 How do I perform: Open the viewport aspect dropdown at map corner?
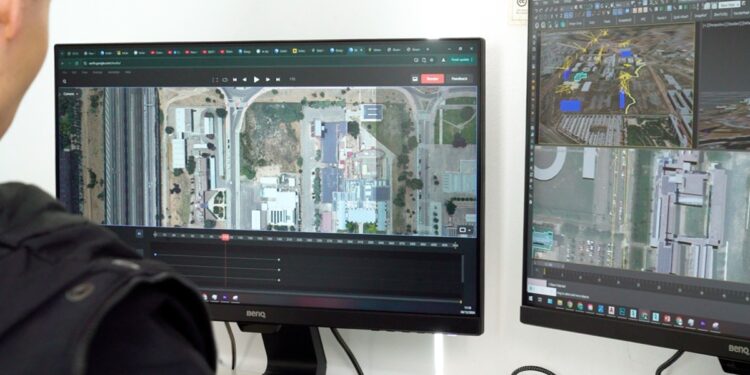[465, 231]
